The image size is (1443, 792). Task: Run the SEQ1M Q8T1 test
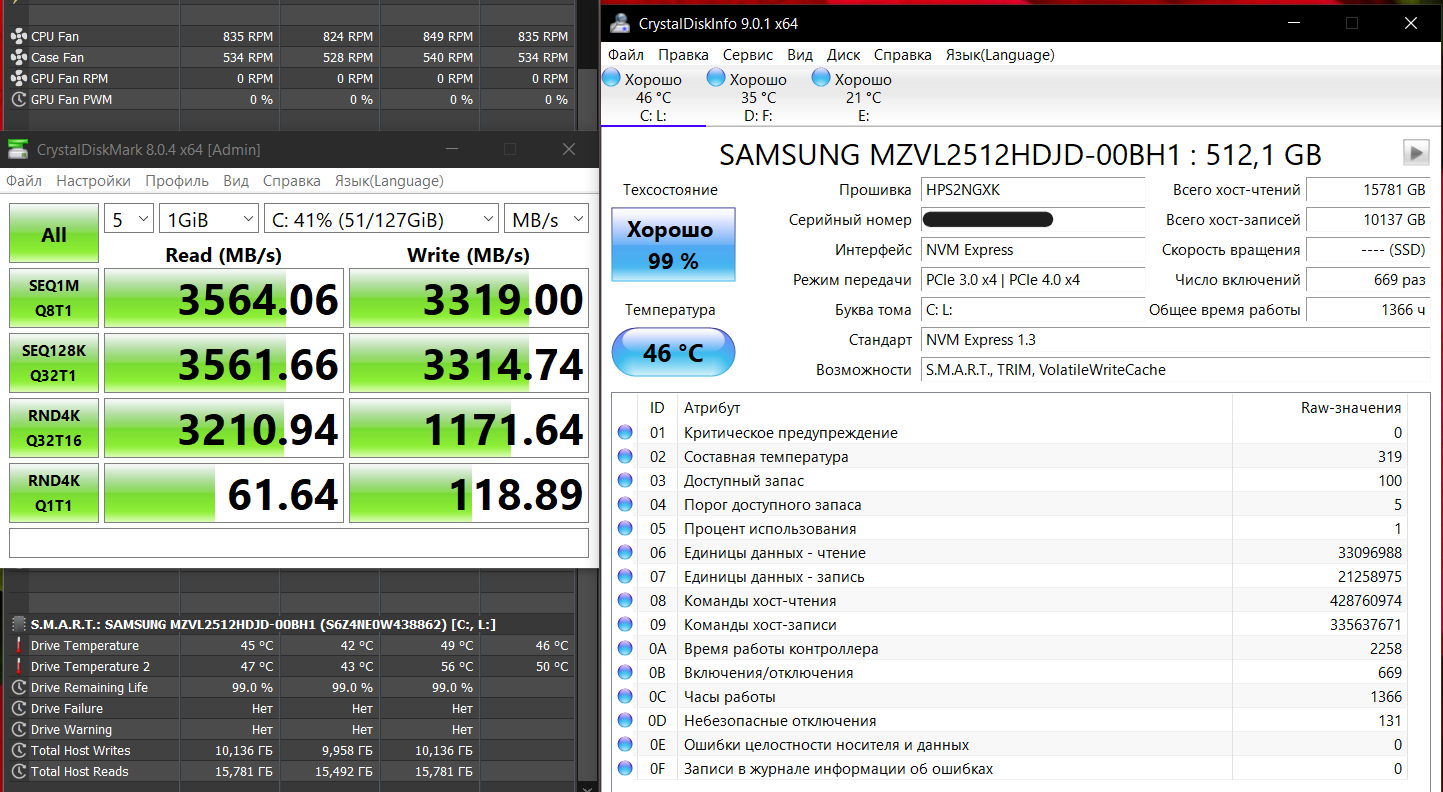(54, 298)
